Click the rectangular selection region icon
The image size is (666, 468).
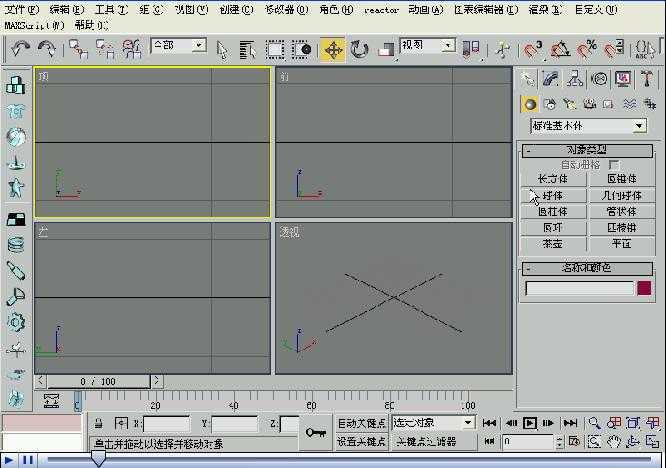point(275,50)
